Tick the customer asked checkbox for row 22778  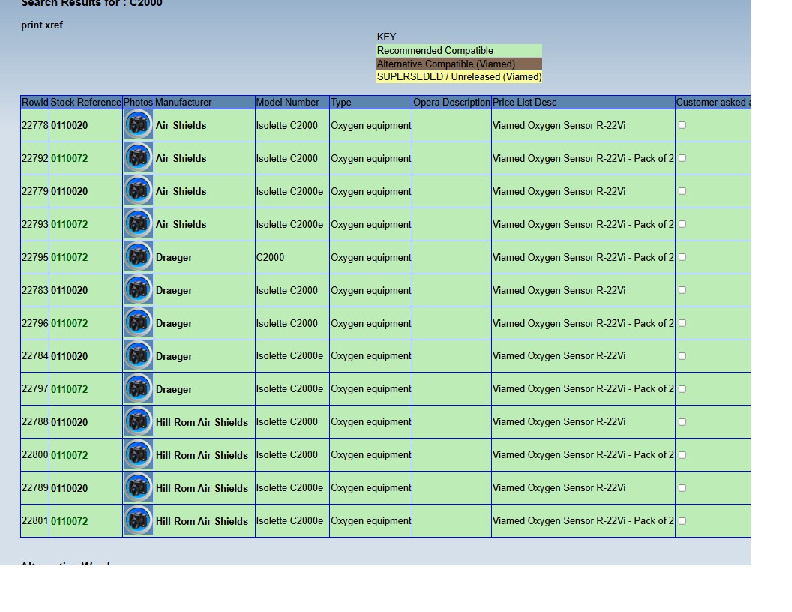[682, 125]
